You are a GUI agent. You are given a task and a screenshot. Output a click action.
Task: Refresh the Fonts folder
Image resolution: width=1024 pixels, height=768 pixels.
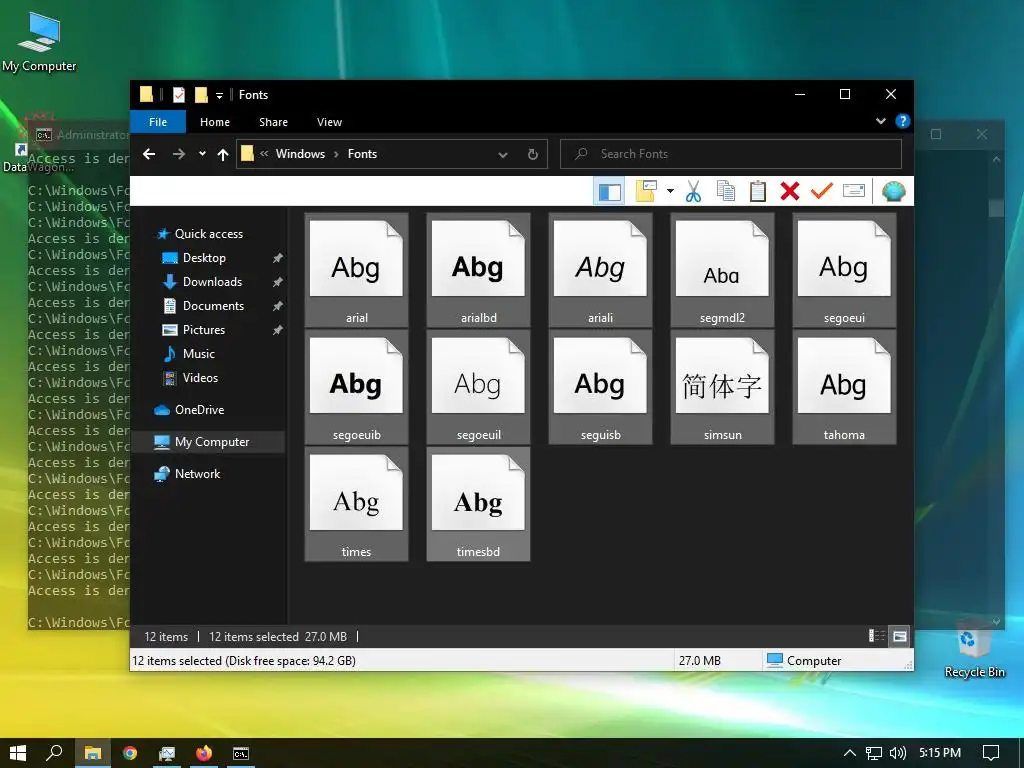(533, 154)
